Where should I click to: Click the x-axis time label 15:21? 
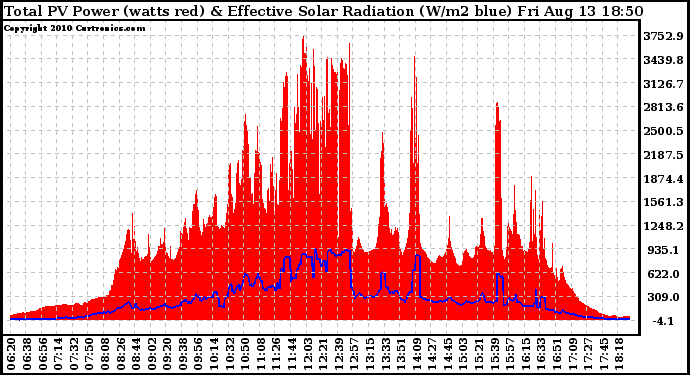(480, 354)
